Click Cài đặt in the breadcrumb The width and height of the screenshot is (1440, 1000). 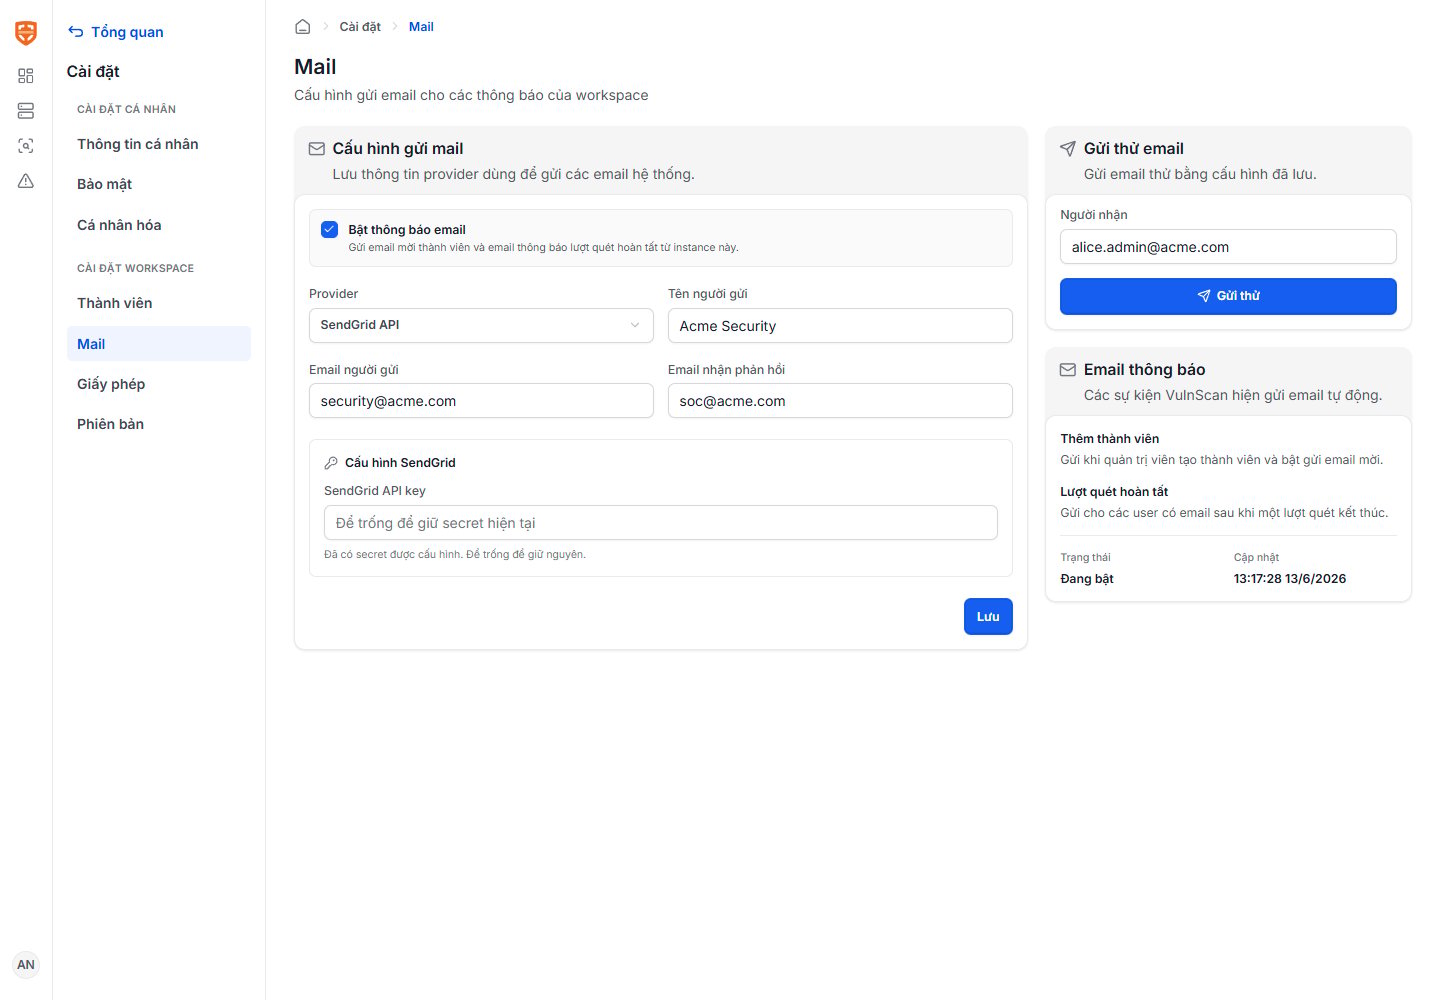[x=360, y=27]
